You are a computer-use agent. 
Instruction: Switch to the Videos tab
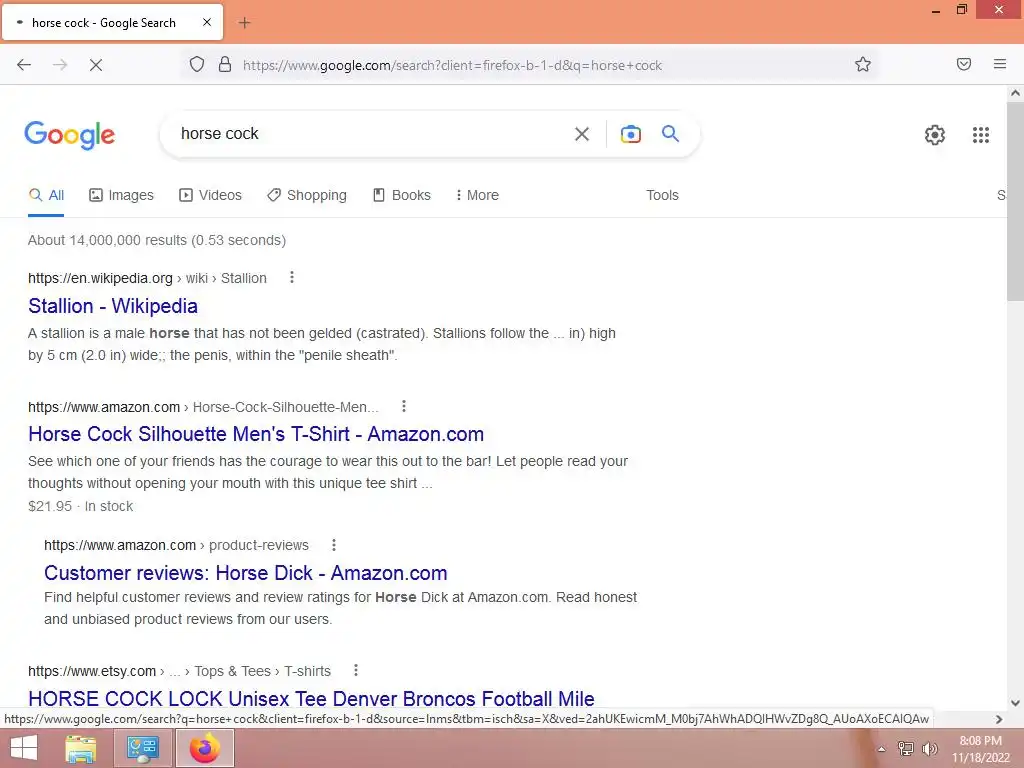(210, 195)
